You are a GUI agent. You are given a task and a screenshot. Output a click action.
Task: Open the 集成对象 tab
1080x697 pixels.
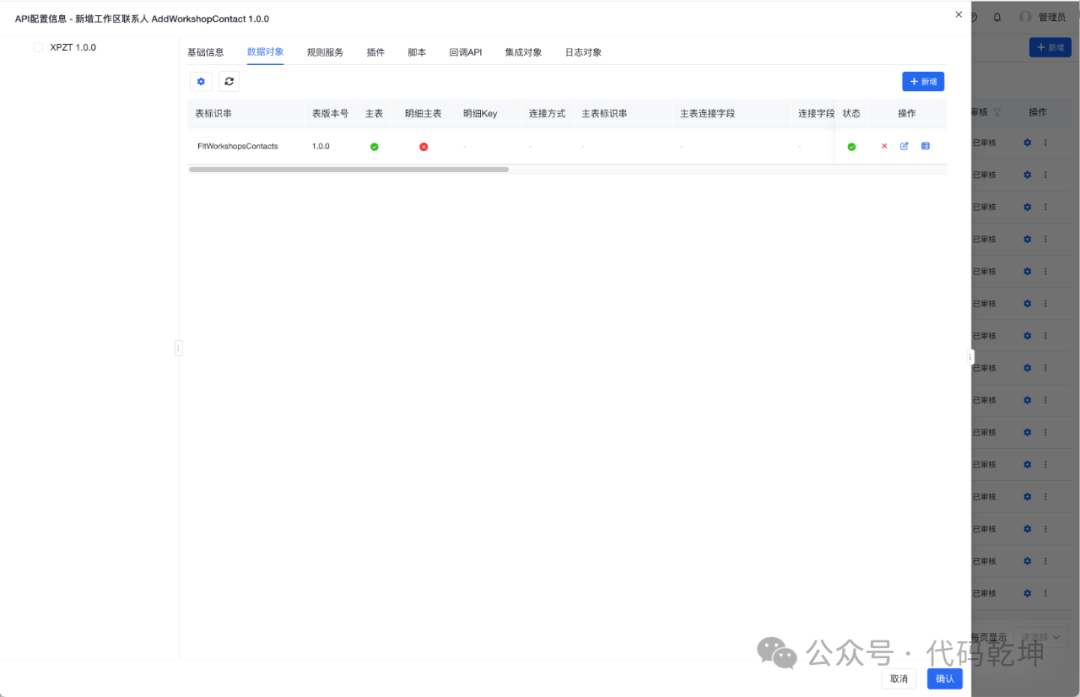pyautogui.click(x=523, y=52)
